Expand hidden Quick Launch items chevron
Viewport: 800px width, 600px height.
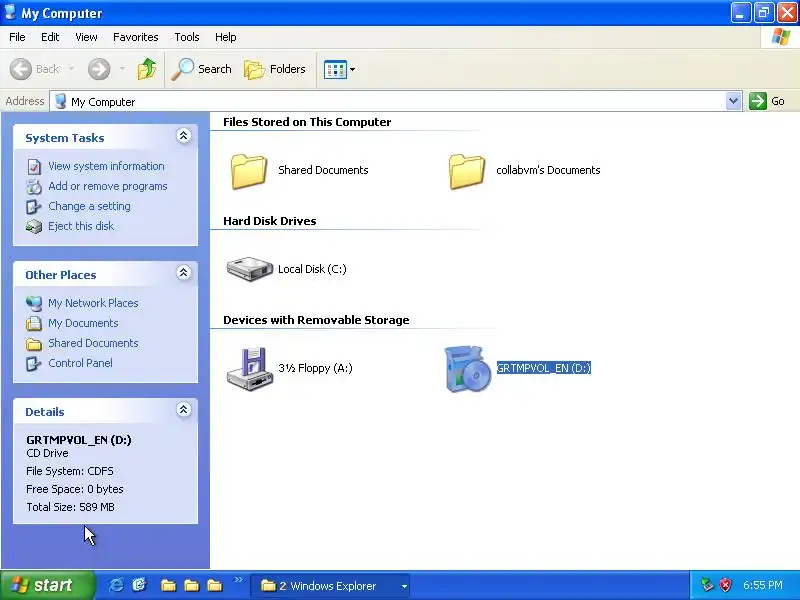238,580
